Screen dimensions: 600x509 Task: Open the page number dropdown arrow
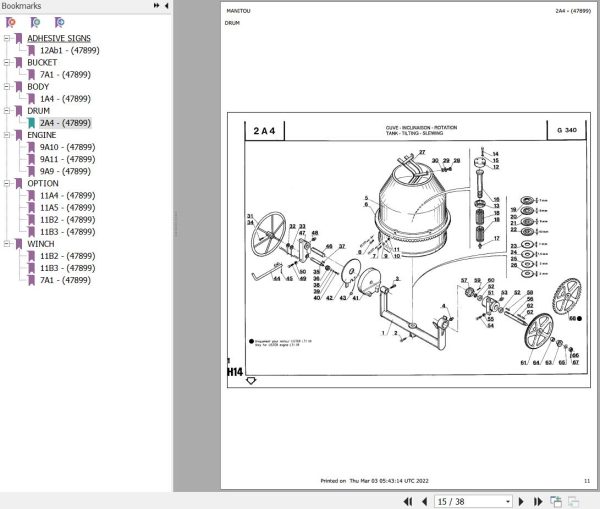[x=507, y=501]
